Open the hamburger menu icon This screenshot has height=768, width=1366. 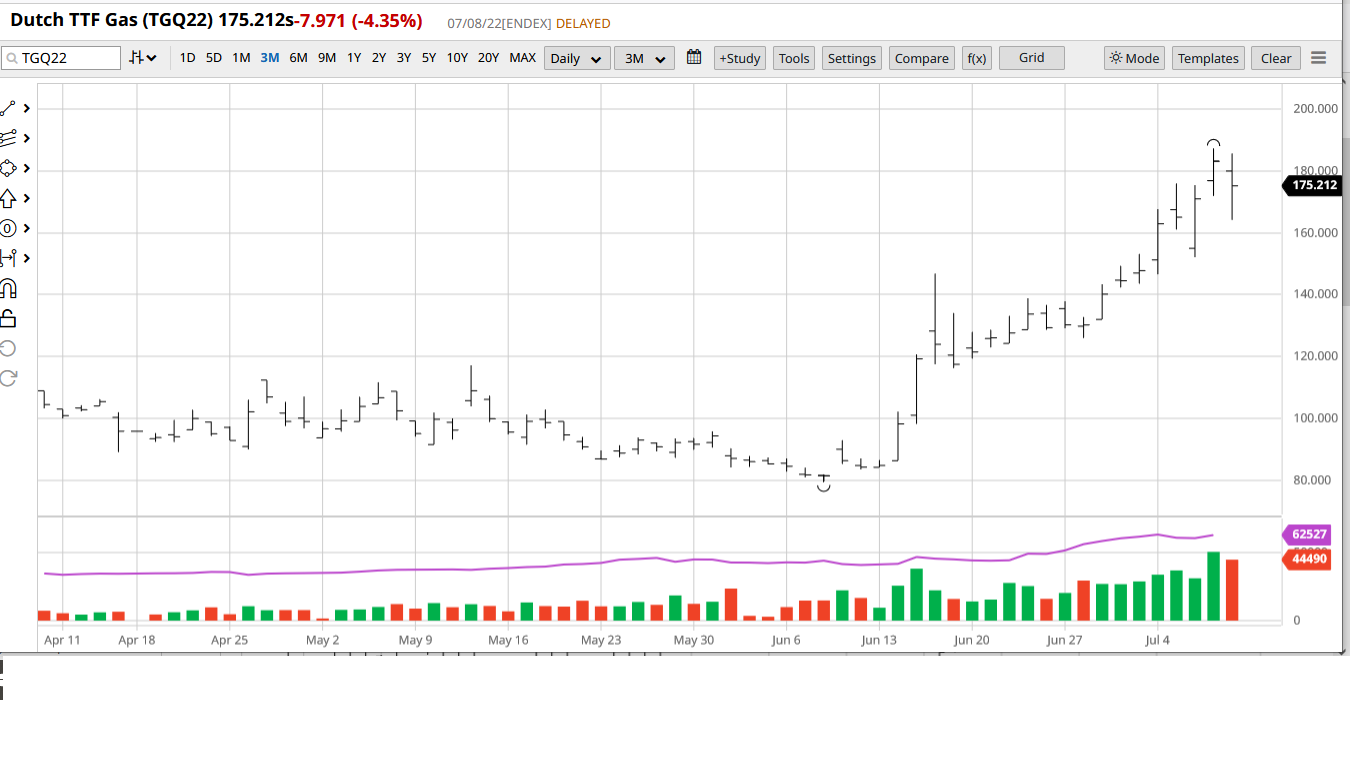1319,58
